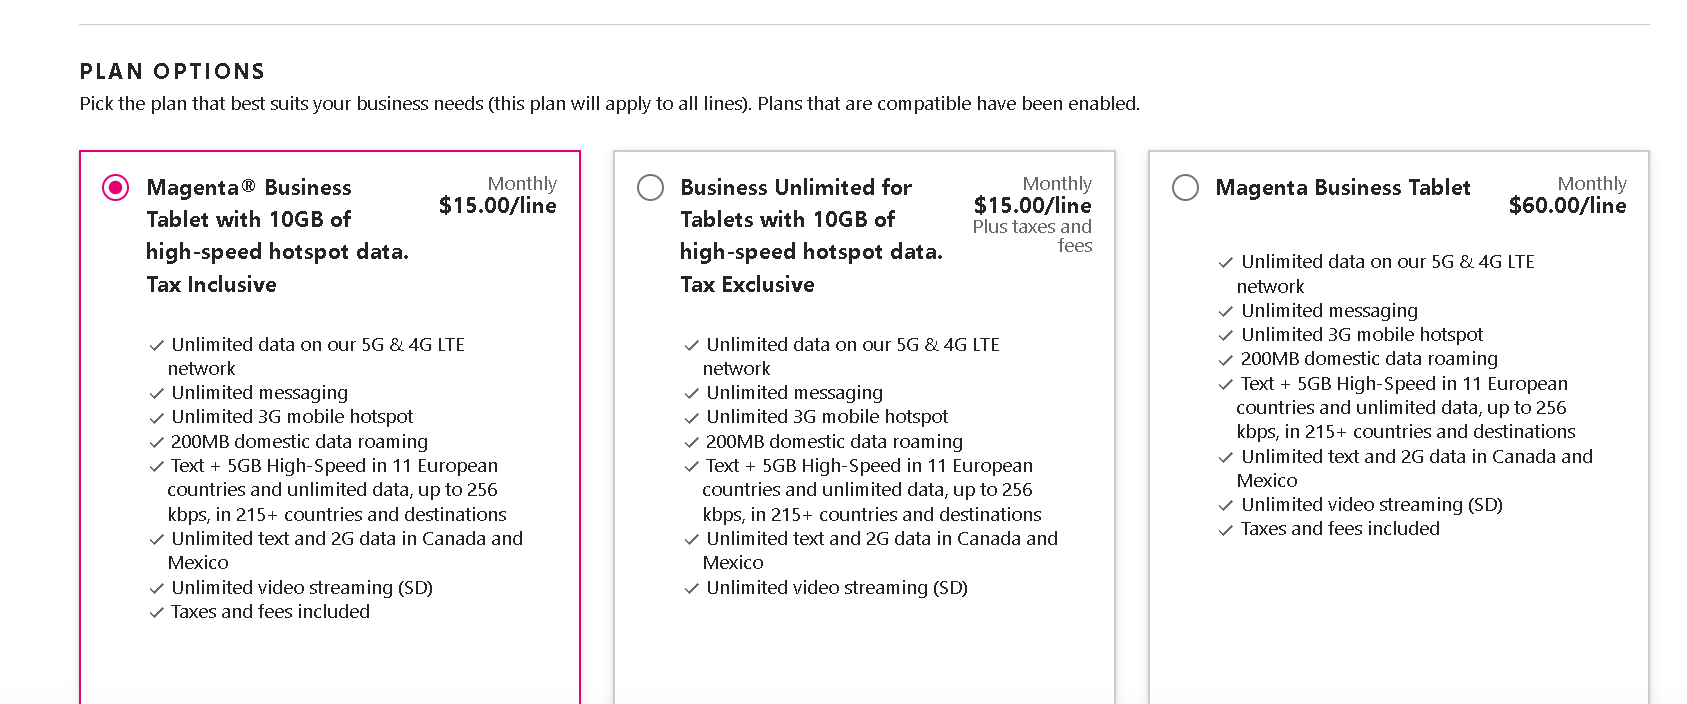Click the Monthly label in the first plan card

tap(522, 183)
